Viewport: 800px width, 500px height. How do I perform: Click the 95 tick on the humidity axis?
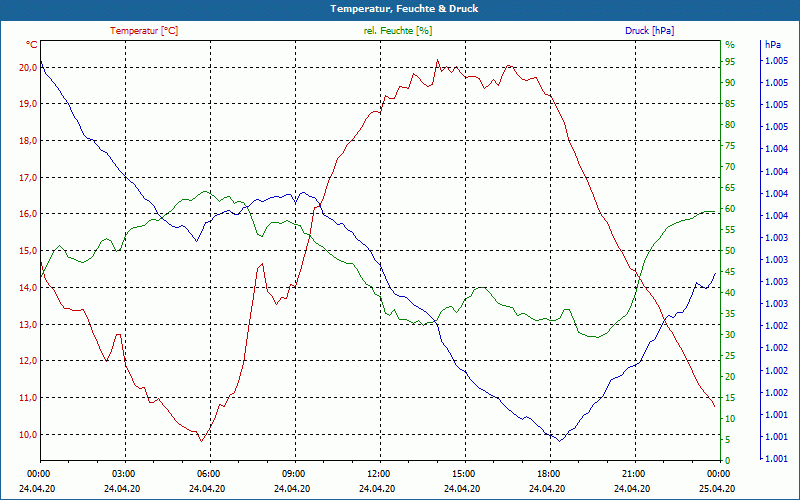[730, 62]
